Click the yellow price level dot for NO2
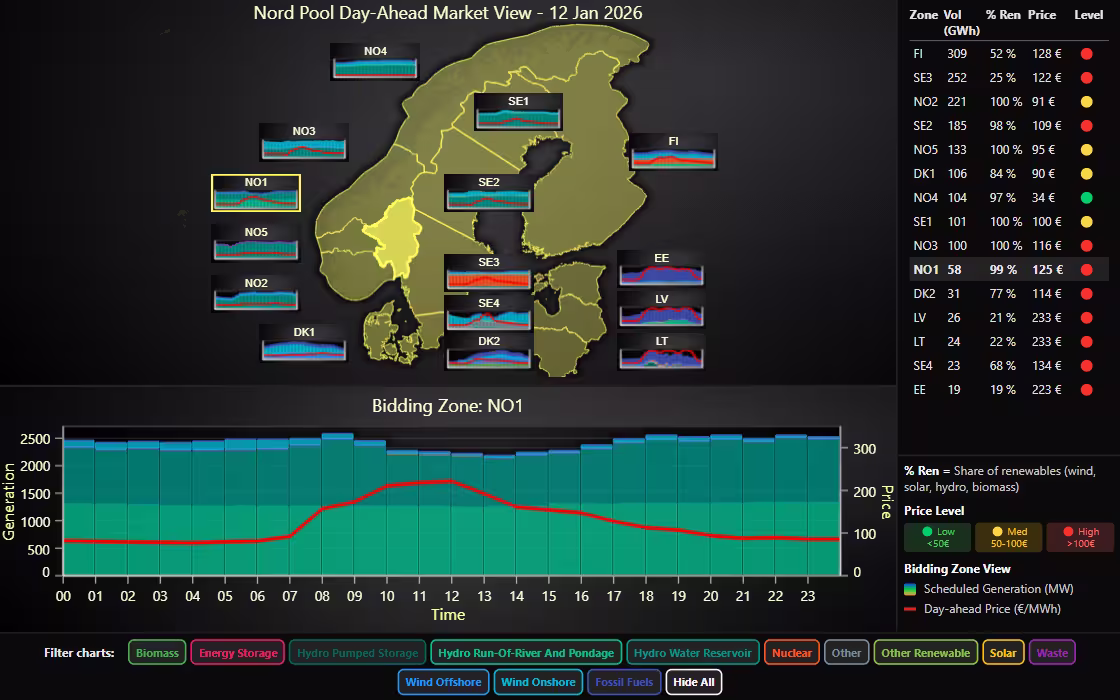The width and height of the screenshot is (1120, 700). pyautogui.click(x=1086, y=102)
